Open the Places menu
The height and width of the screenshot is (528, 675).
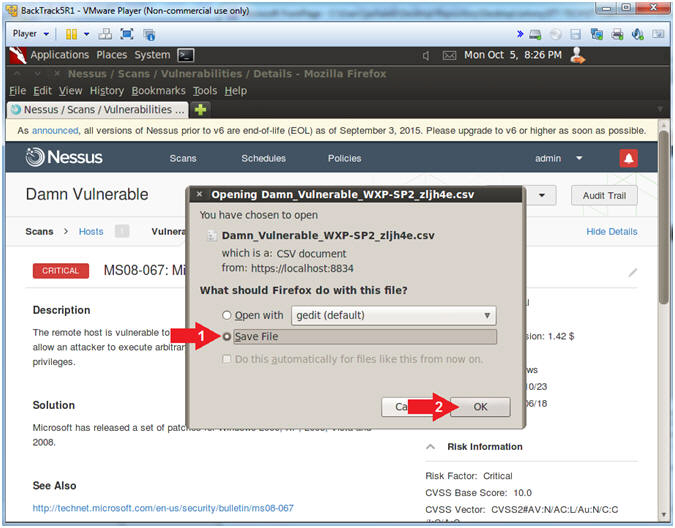pyautogui.click(x=111, y=55)
